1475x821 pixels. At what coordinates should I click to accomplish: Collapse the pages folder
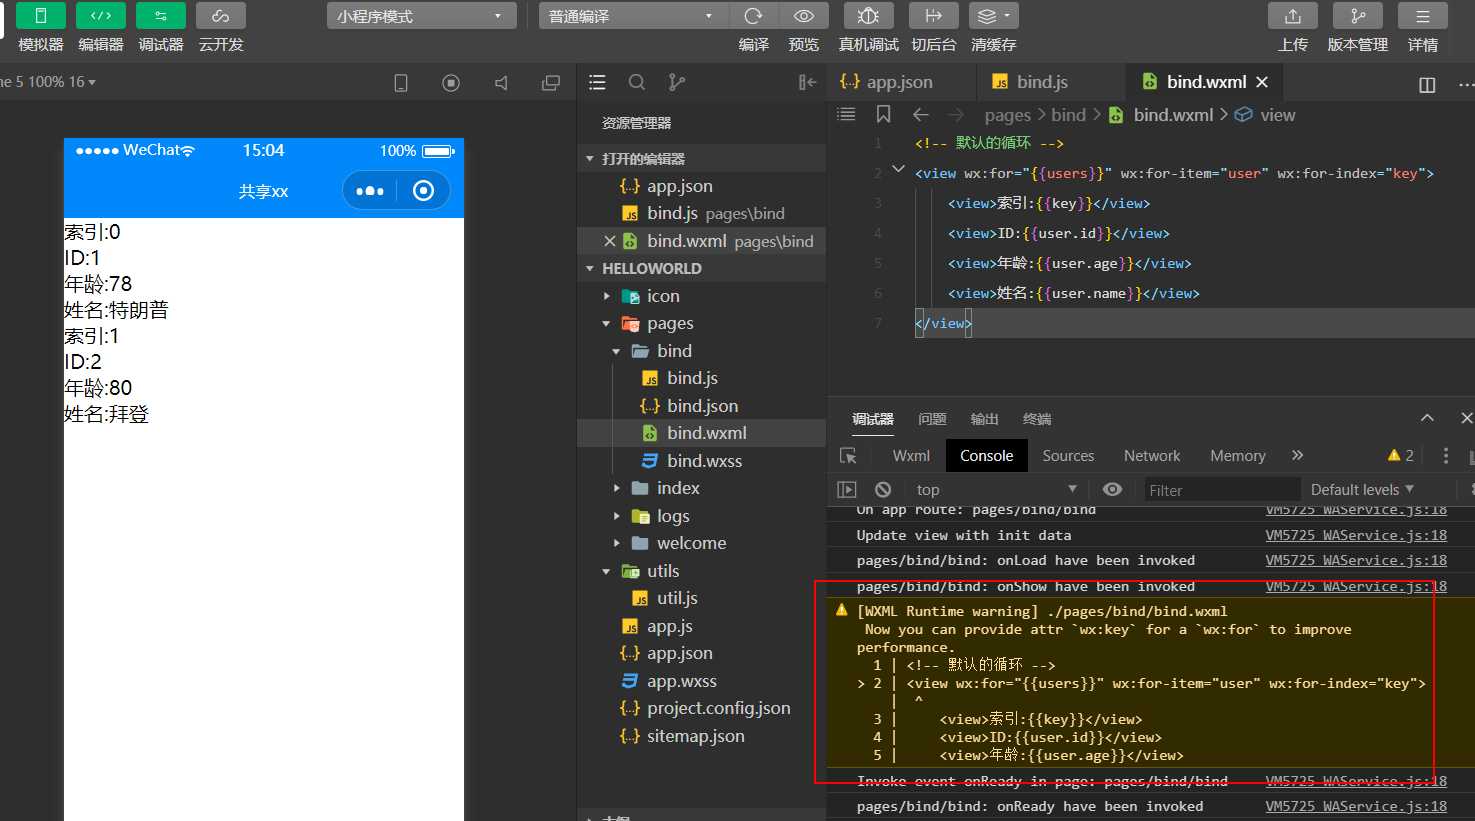click(x=606, y=324)
